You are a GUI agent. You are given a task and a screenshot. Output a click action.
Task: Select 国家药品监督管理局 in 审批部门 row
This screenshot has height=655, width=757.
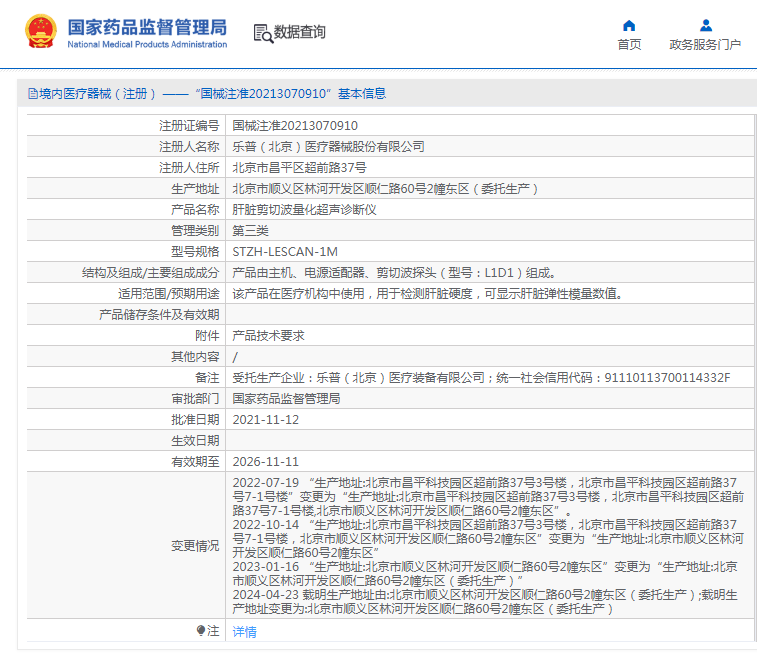coord(286,399)
